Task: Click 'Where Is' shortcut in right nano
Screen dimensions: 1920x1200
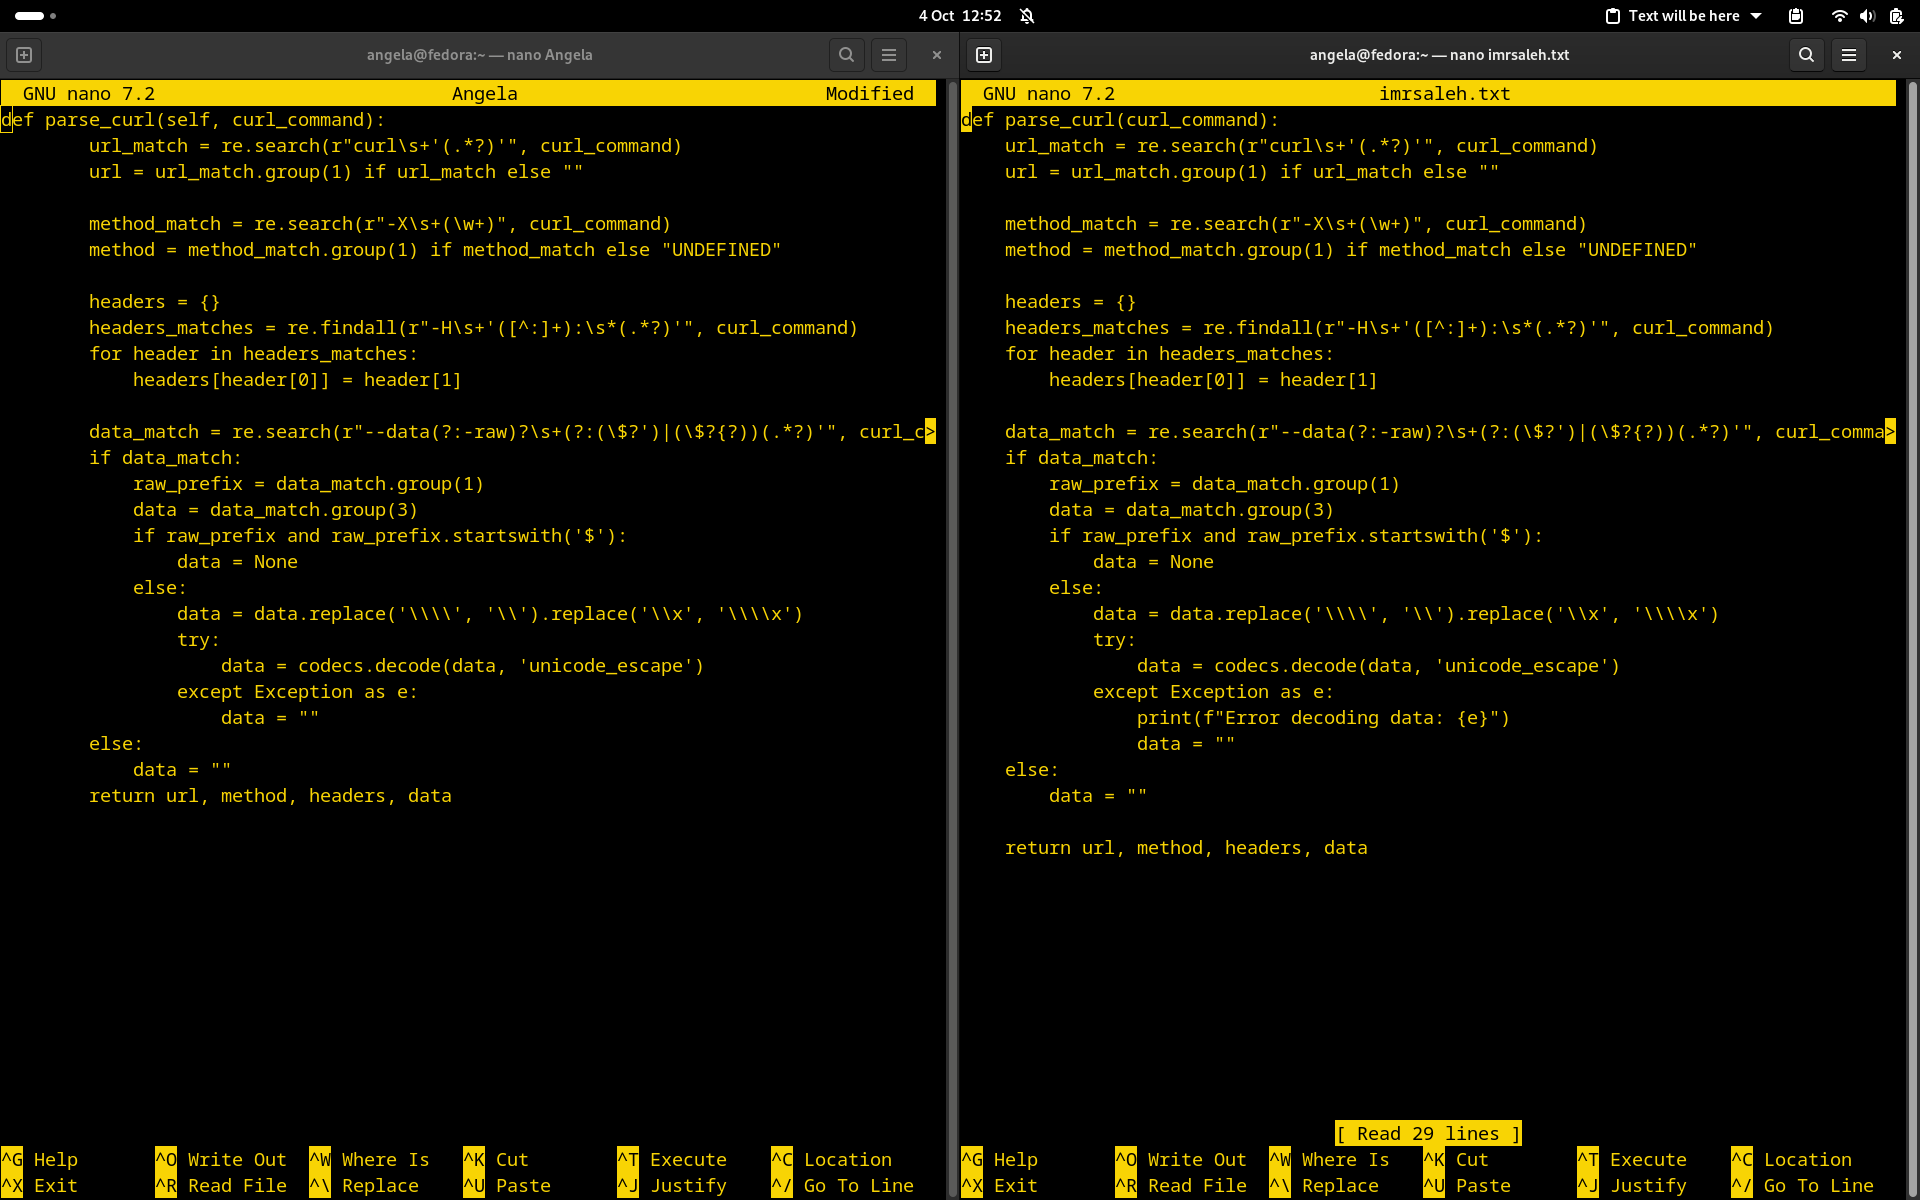Action: (1345, 1159)
